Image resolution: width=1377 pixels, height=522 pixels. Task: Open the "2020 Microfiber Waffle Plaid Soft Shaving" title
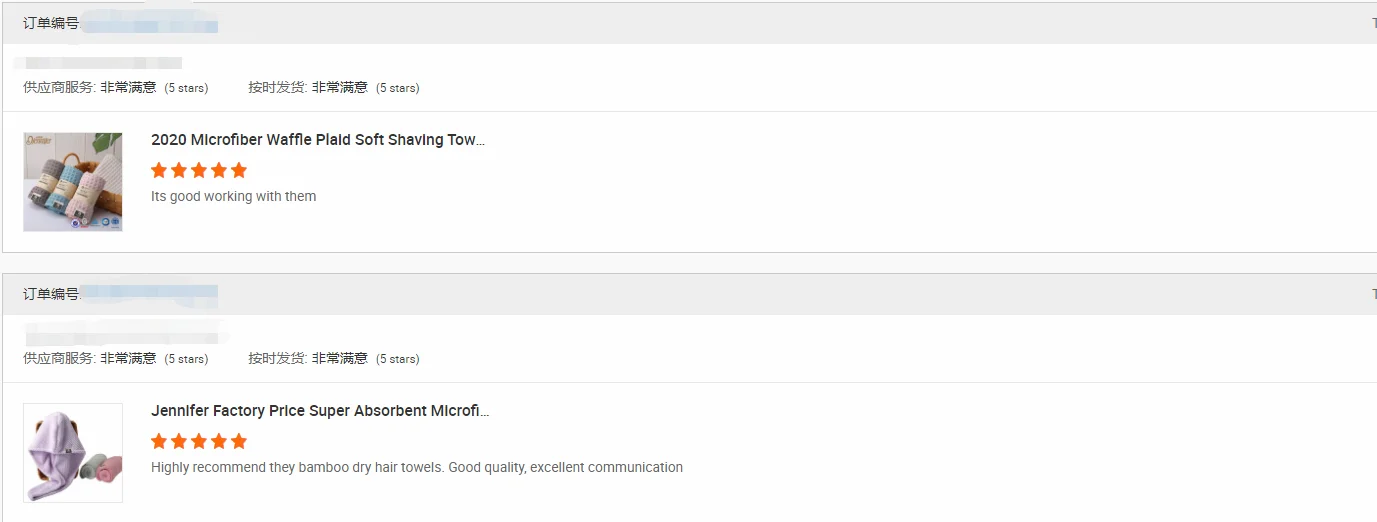pyautogui.click(x=317, y=140)
